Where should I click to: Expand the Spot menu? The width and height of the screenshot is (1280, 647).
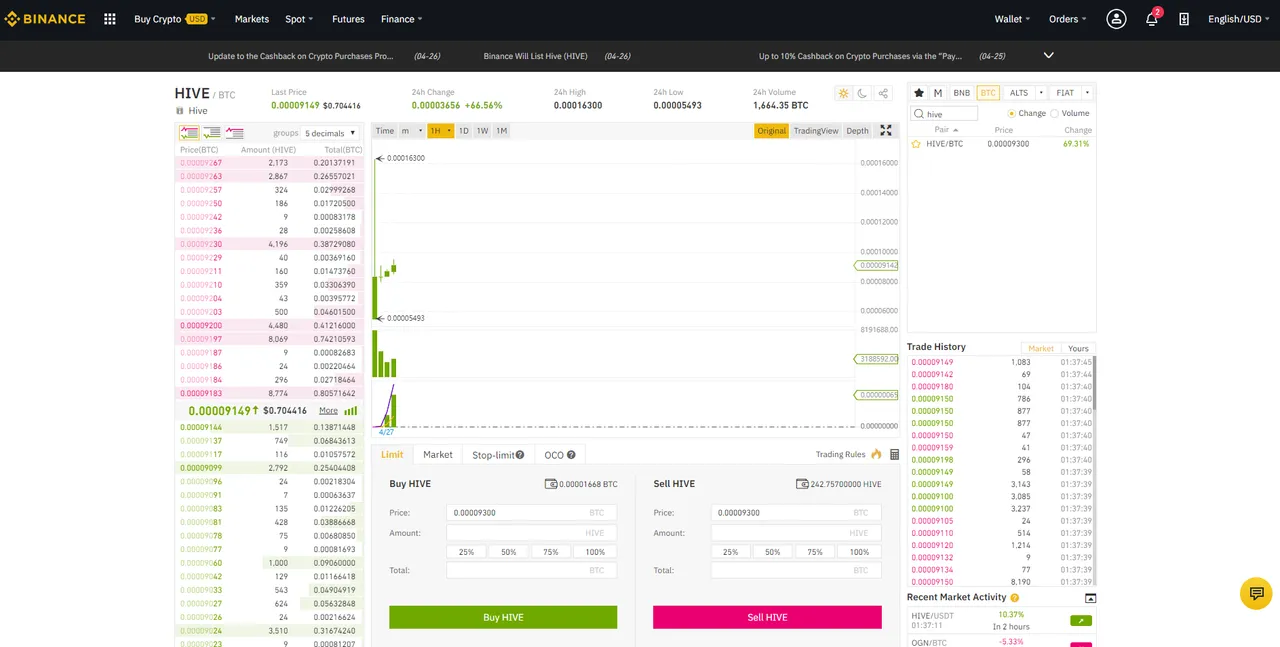point(299,19)
